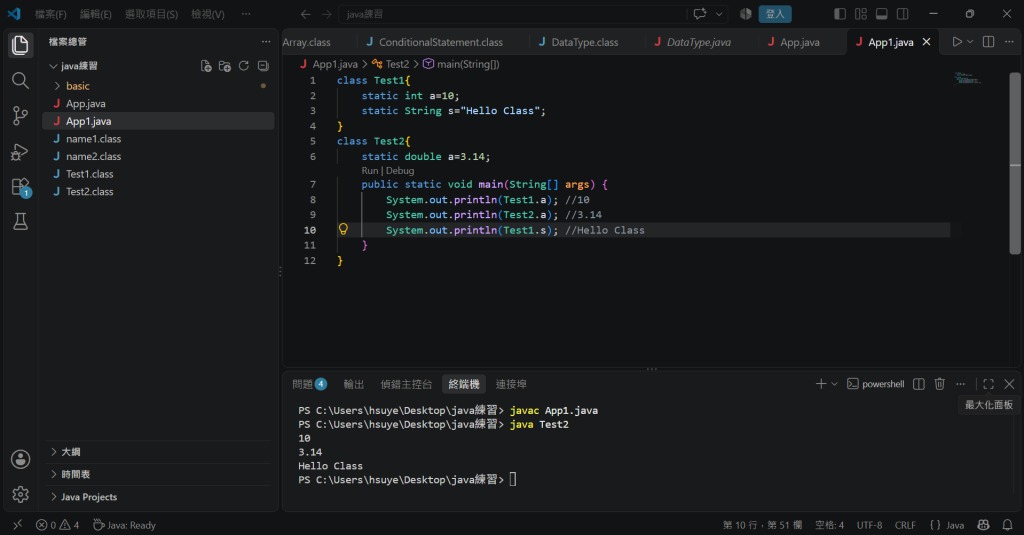Viewport: 1024px width, 535px height.
Task: Click New File icon in java練習 folder header
Action: coord(206,66)
